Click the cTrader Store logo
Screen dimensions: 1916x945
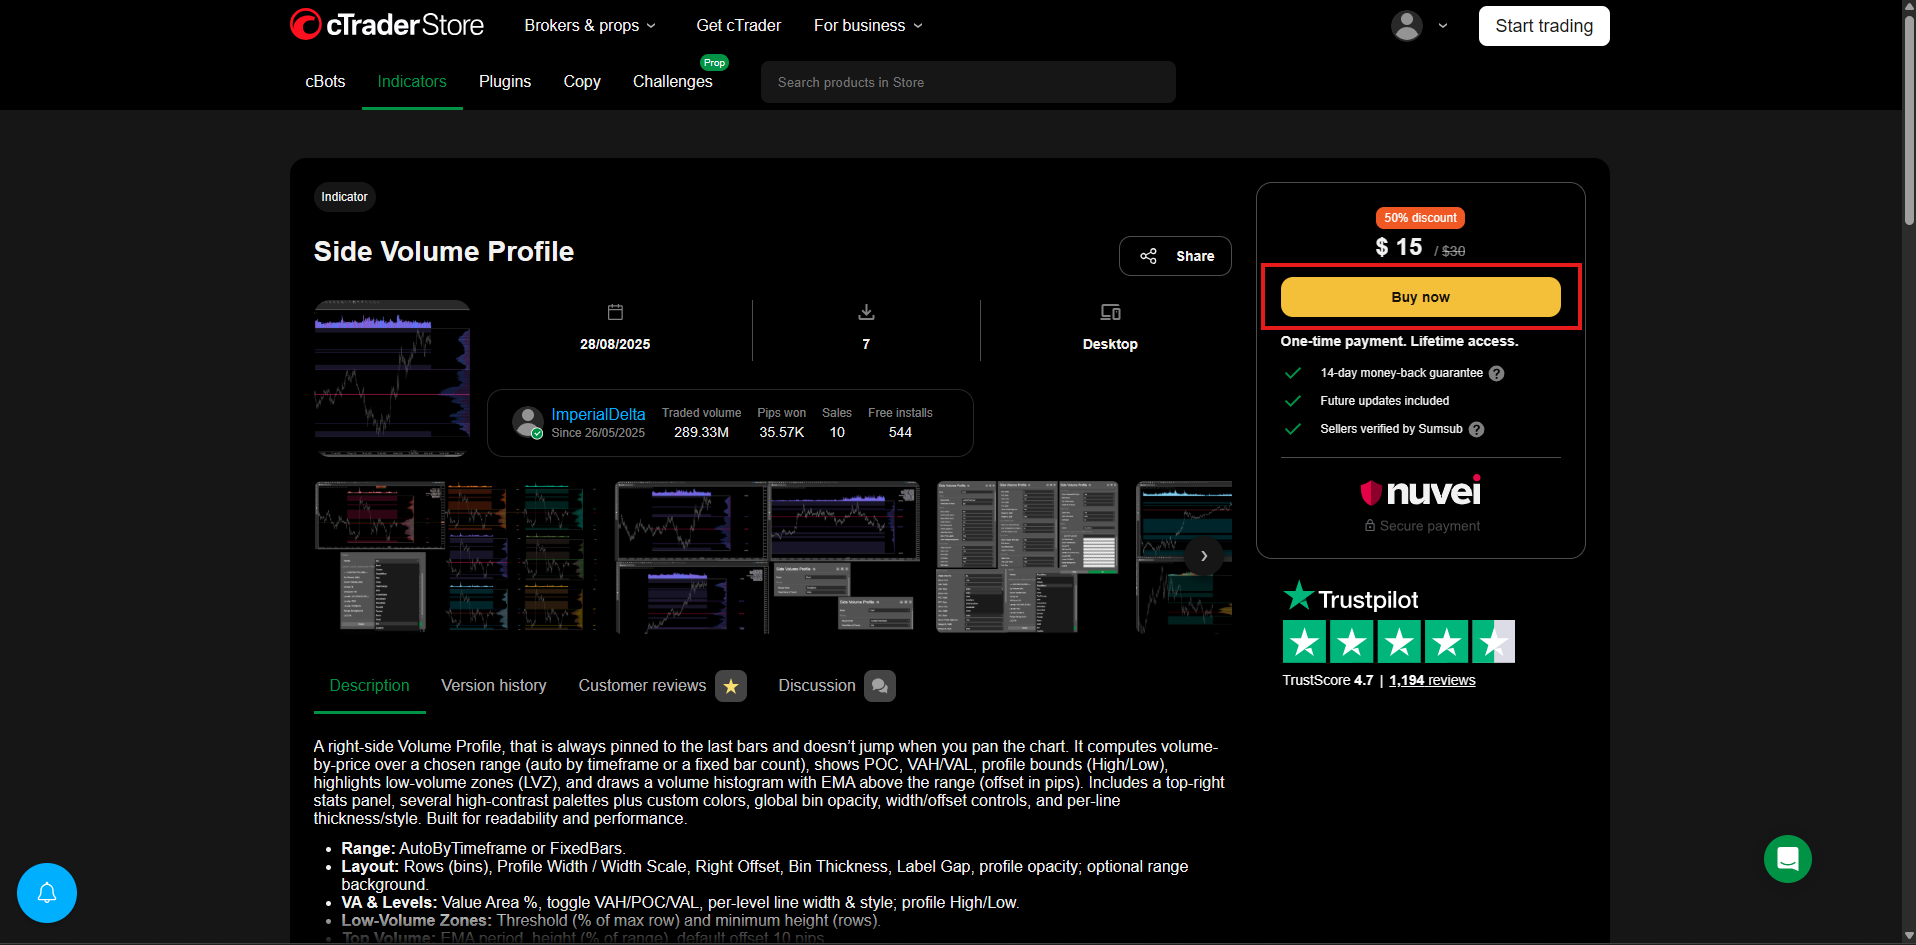click(386, 25)
